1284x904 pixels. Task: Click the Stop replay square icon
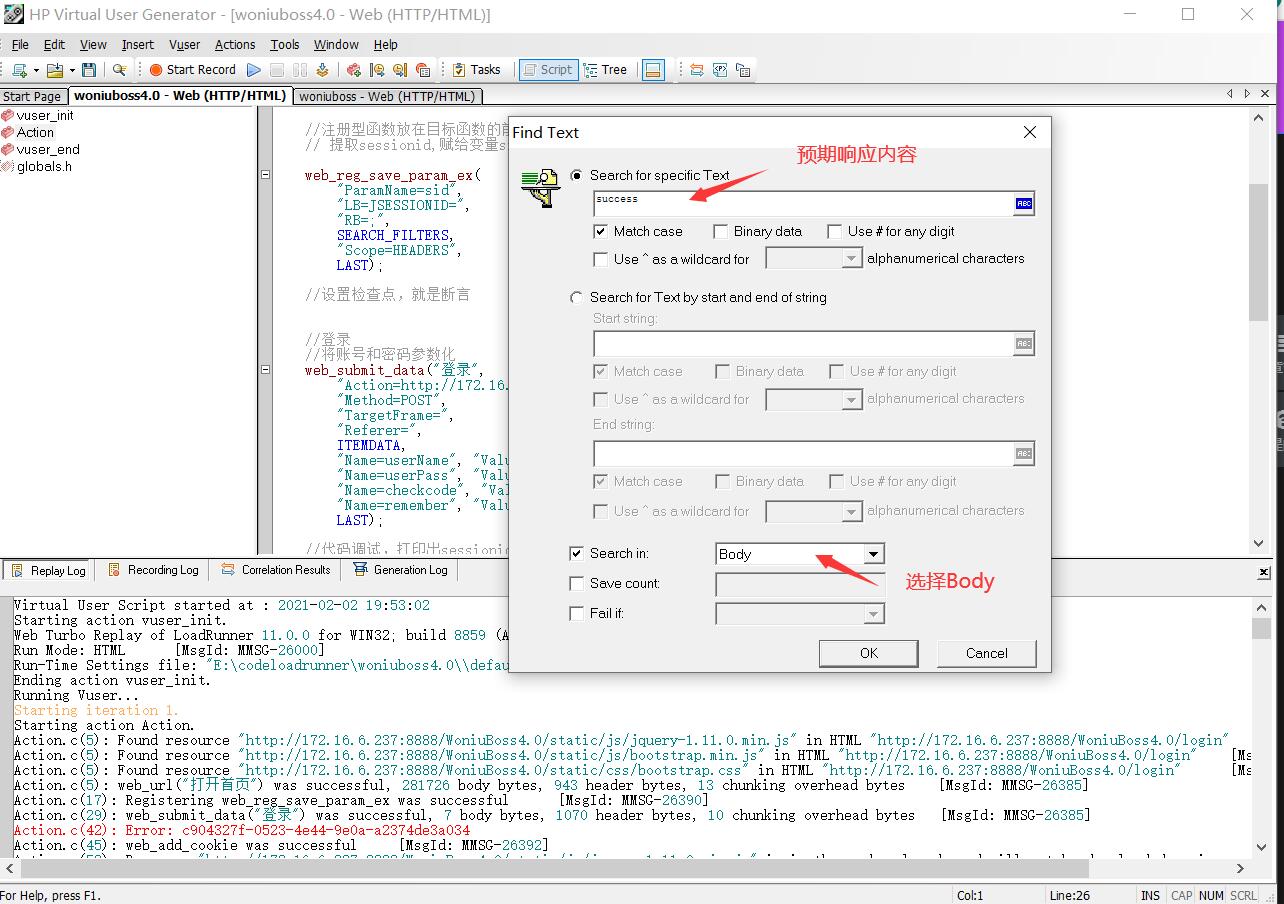point(277,70)
